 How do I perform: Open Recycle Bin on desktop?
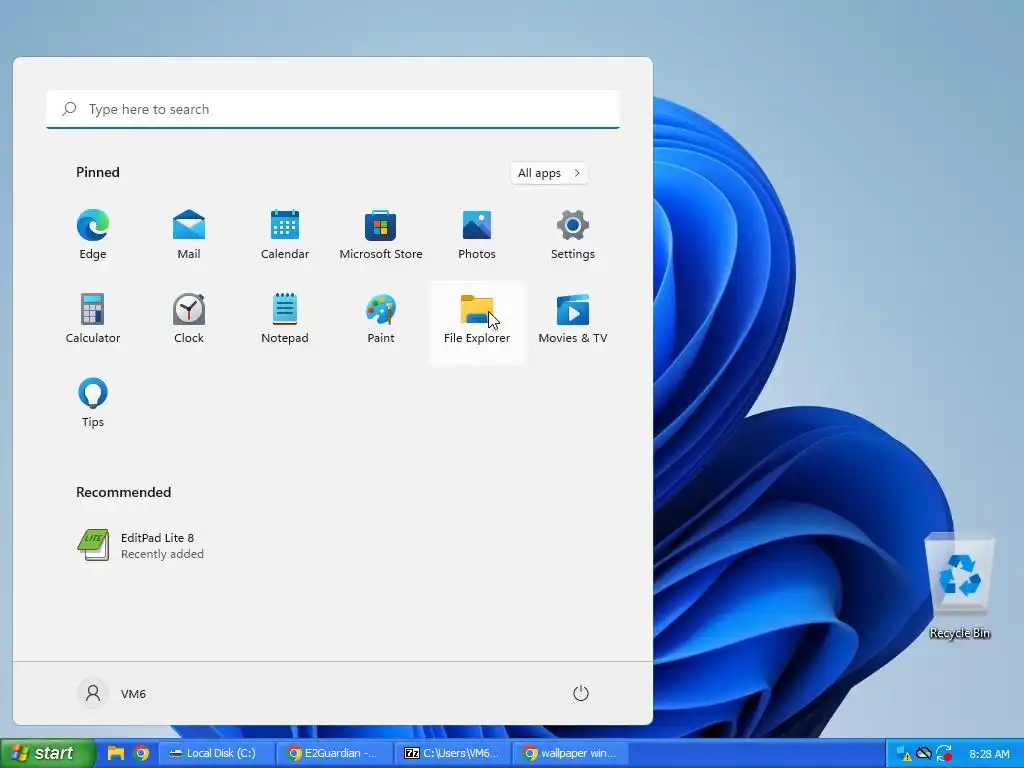coord(959,587)
